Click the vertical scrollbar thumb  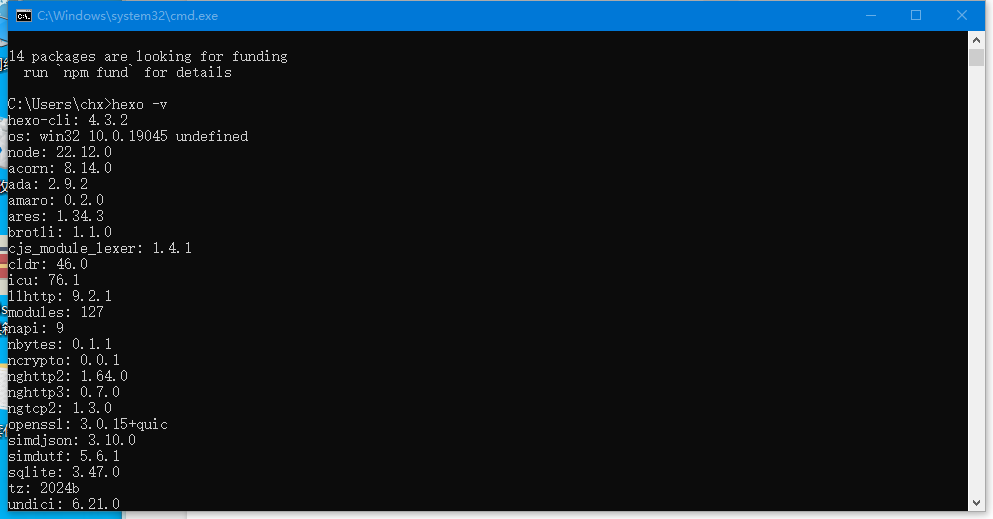(976, 57)
